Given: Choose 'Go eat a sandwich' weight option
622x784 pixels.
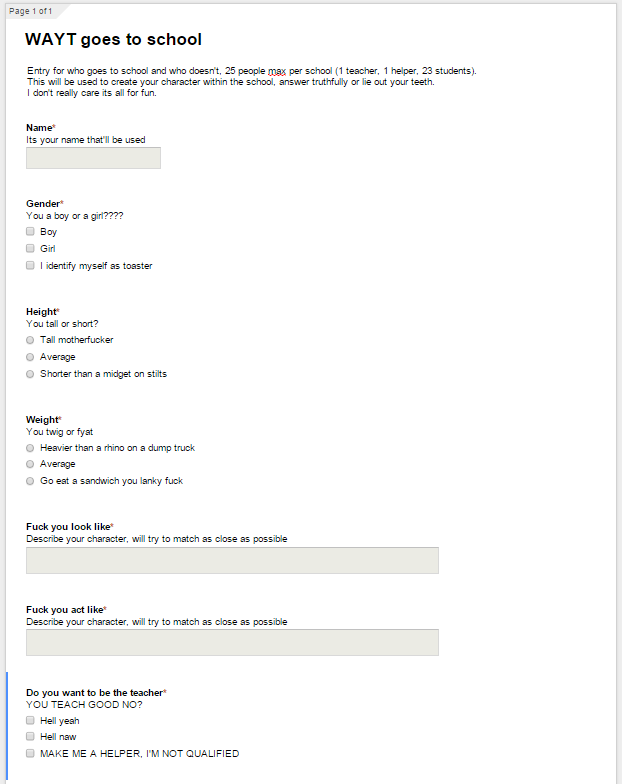Looking at the screenshot, I should [30, 481].
